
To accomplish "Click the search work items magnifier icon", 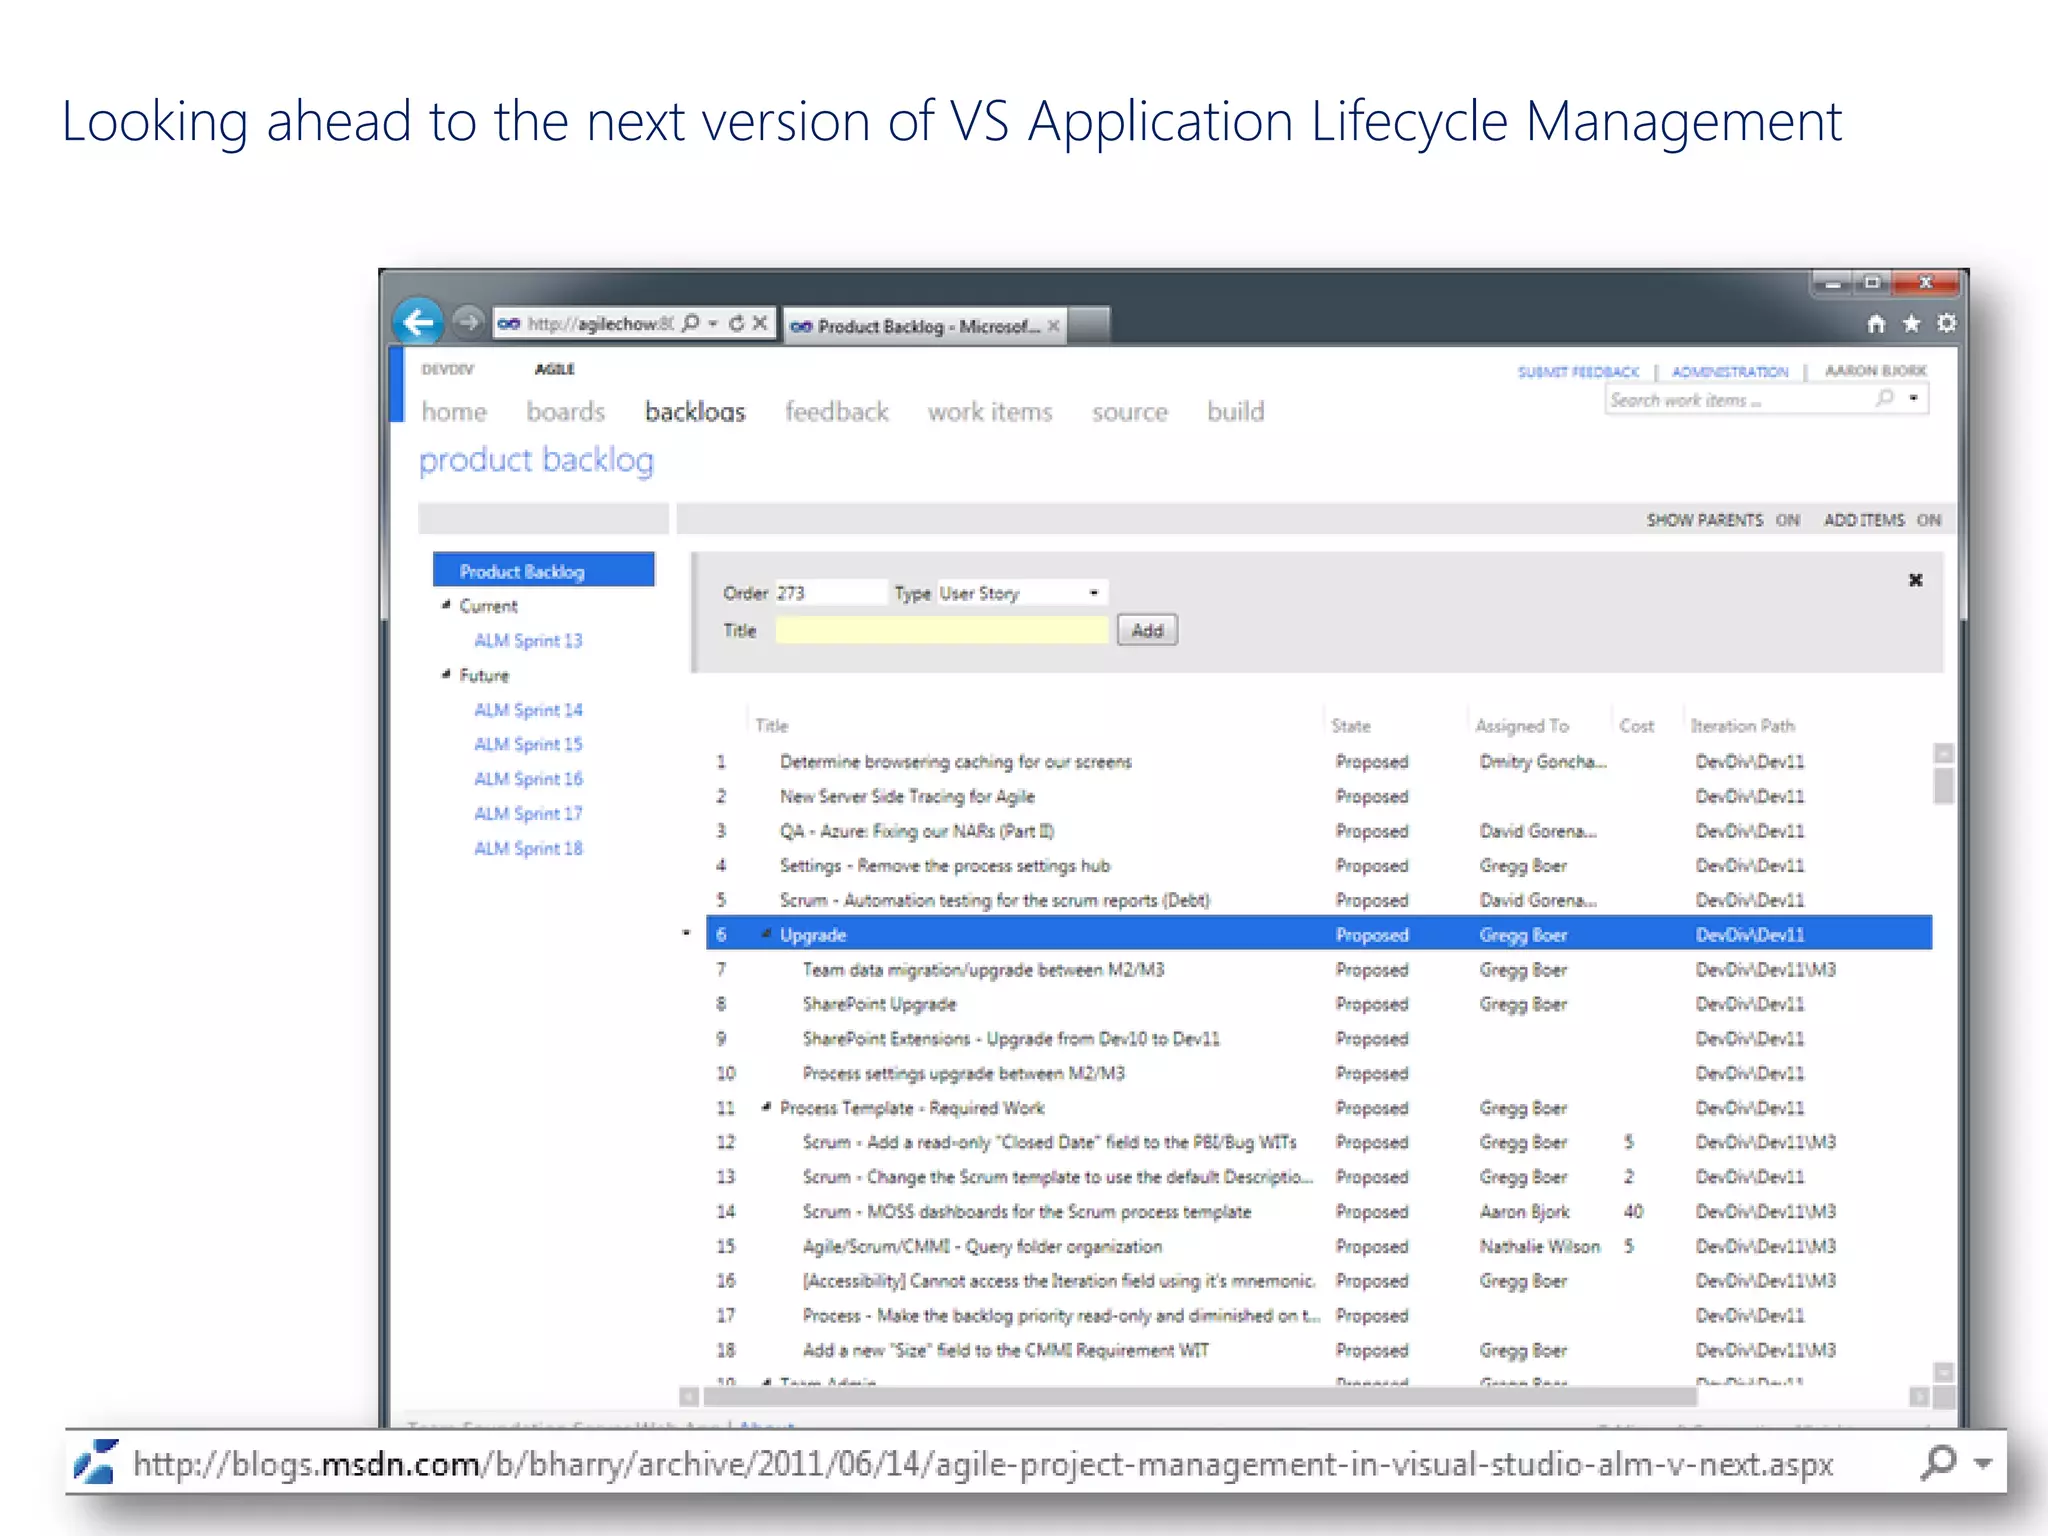I will 1884,398.
